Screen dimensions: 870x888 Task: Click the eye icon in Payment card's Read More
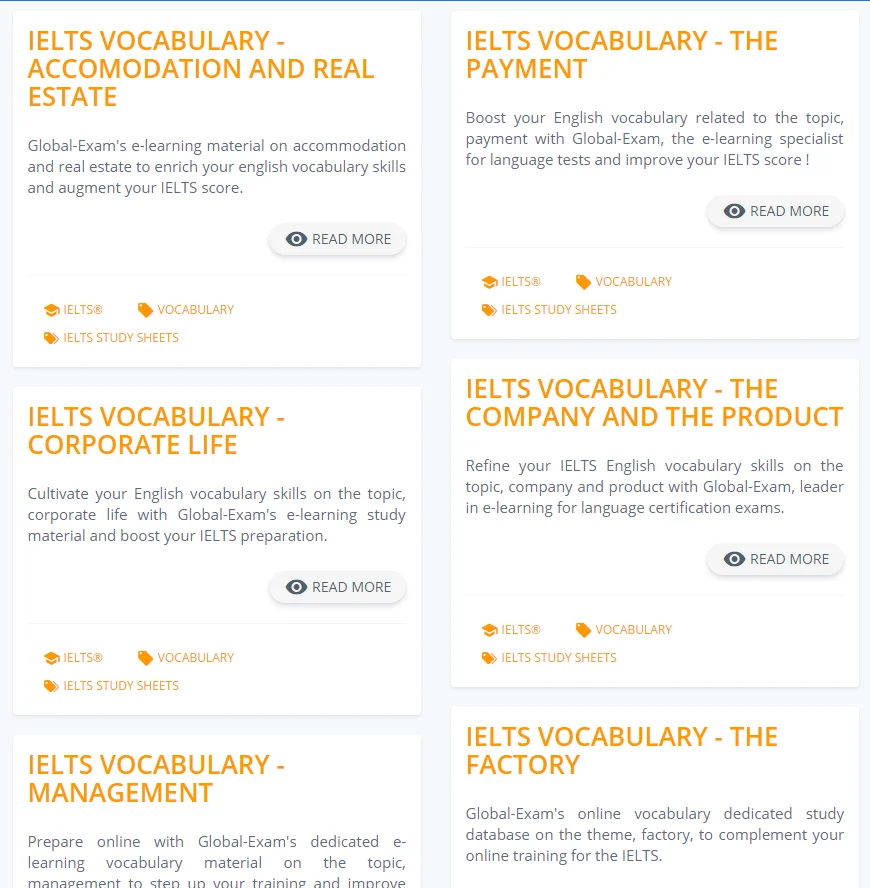click(734, 211)
